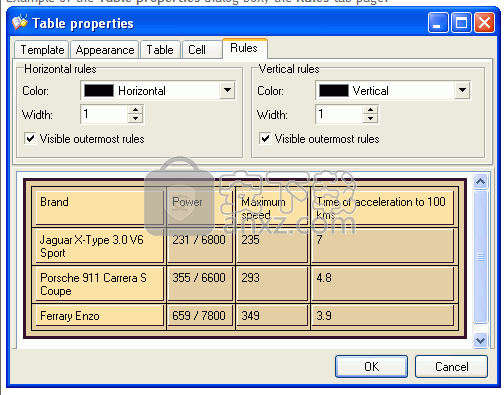Click the black Horizontal color swatch
Image resolution: width=504 pixels, height=395 pixels.
coord(99,91)
